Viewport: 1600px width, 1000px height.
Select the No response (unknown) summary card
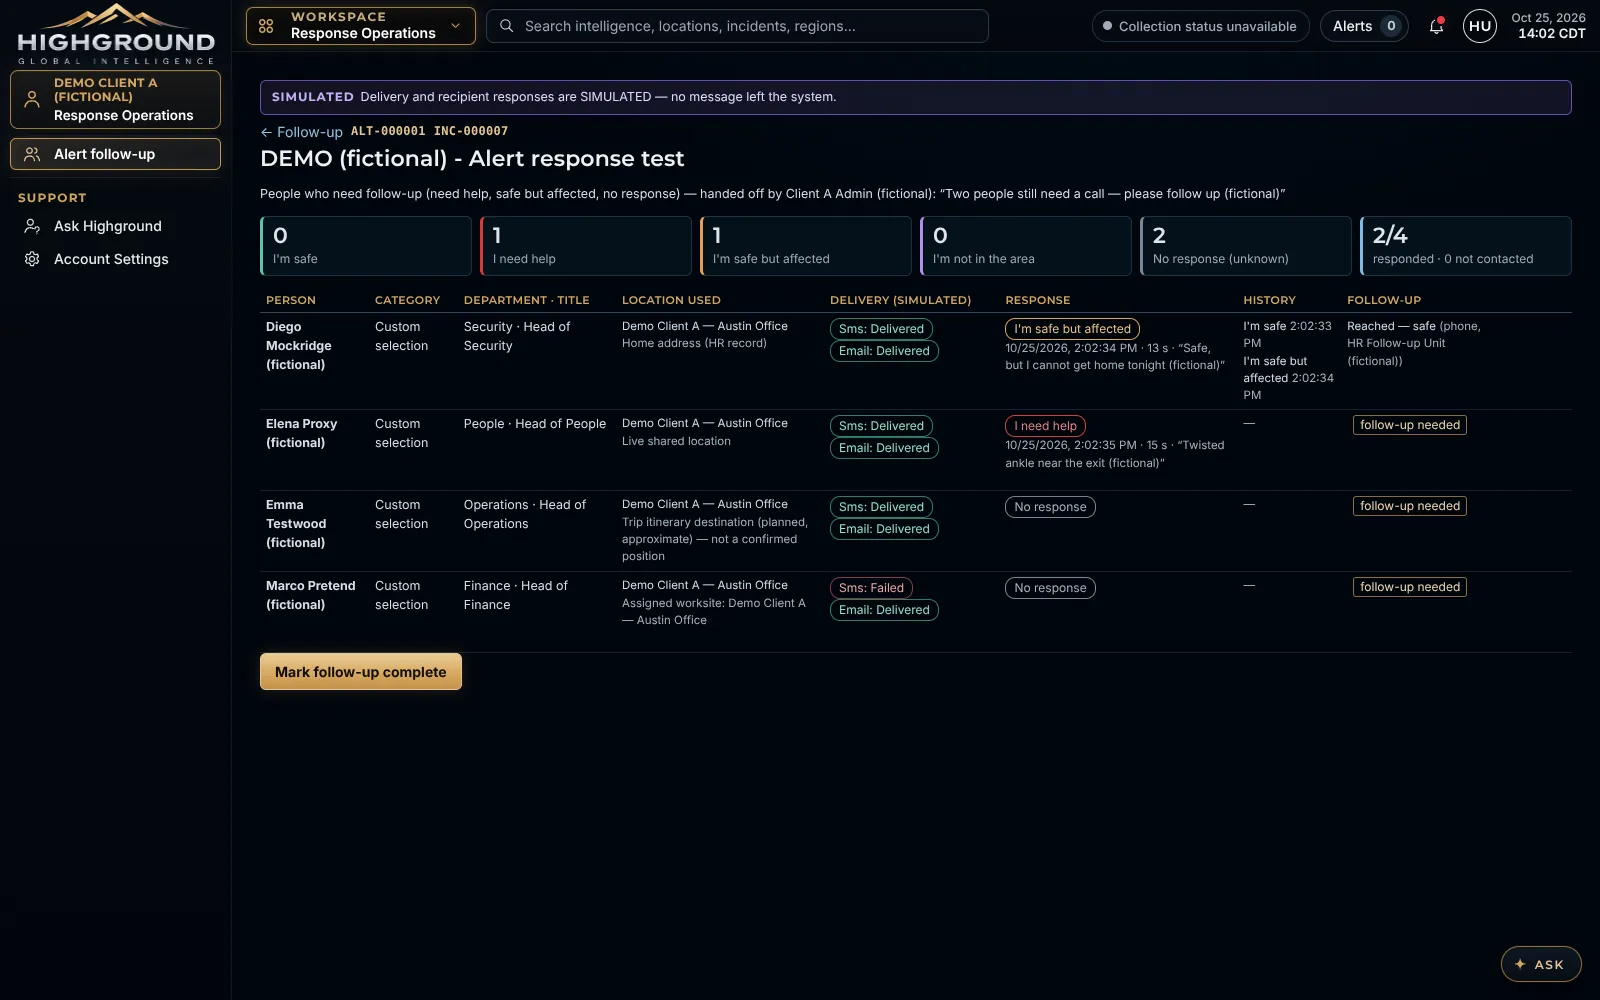tap(1246, 246)
